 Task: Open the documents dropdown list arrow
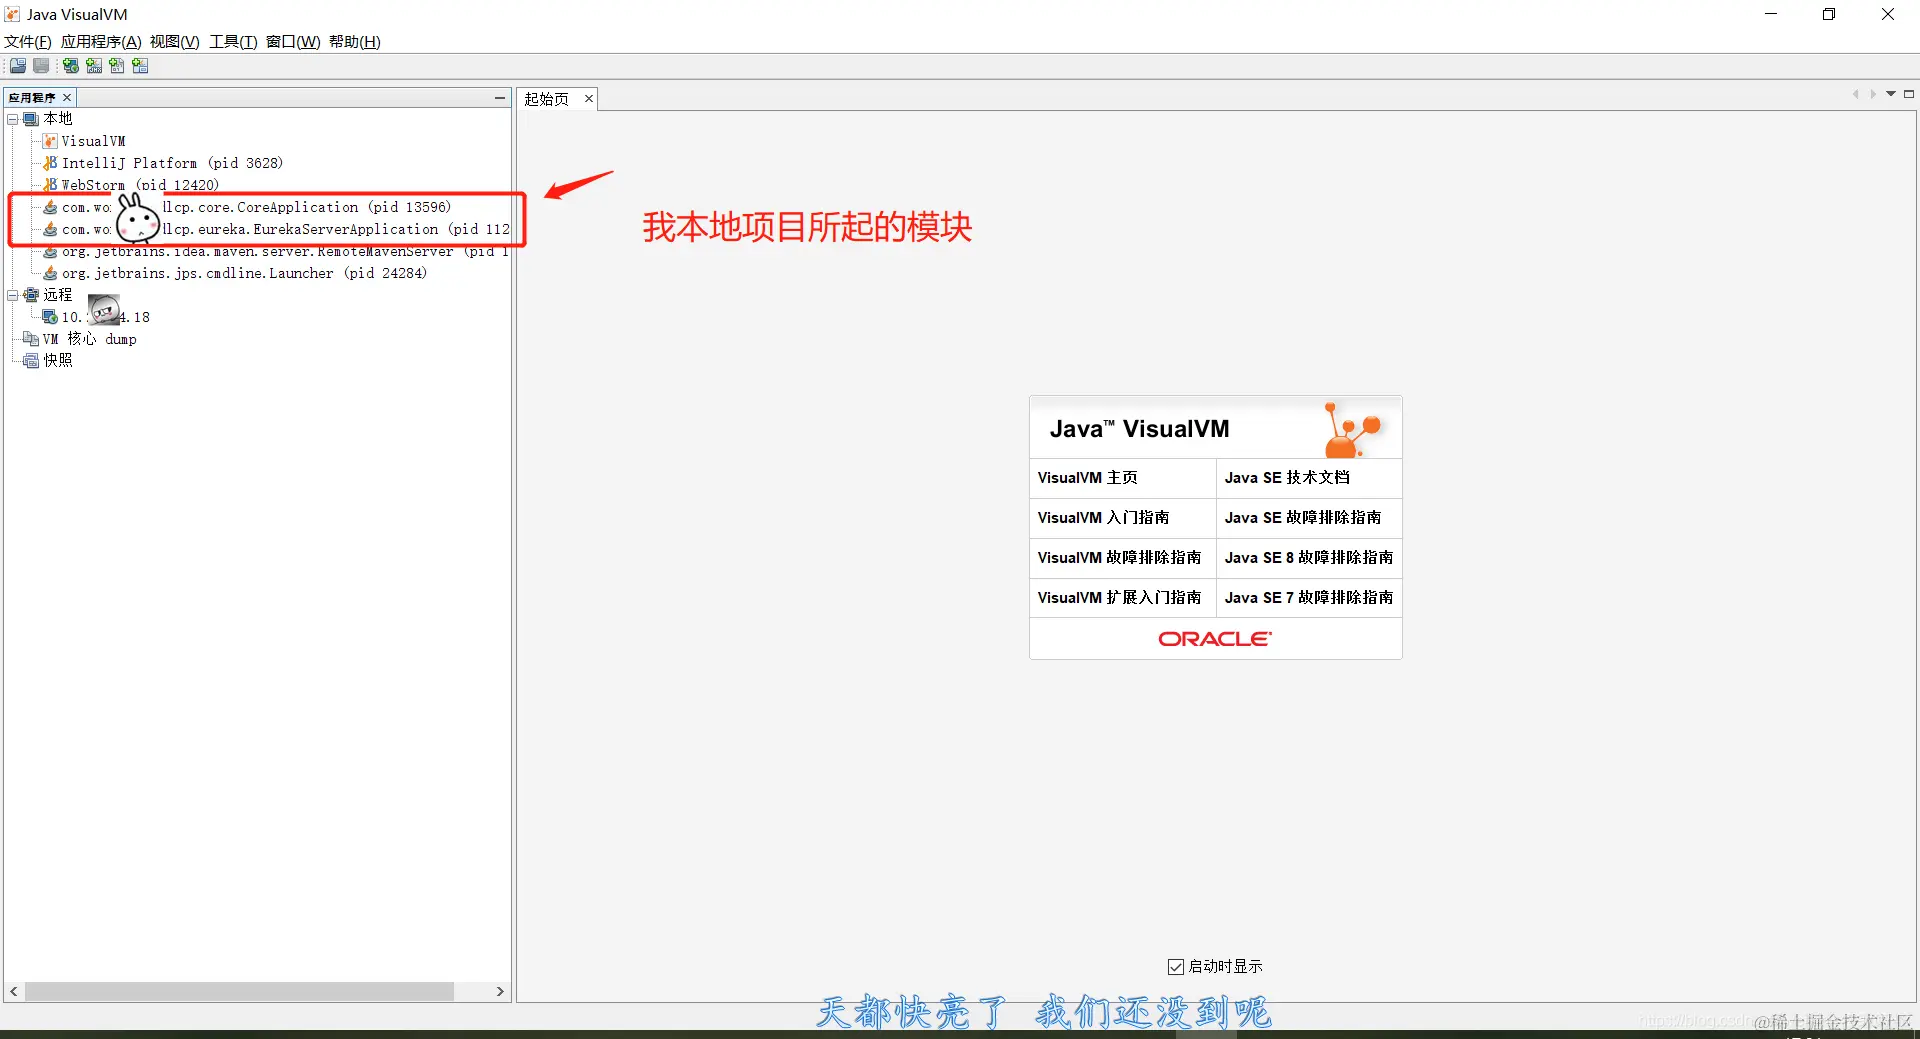1891,94
